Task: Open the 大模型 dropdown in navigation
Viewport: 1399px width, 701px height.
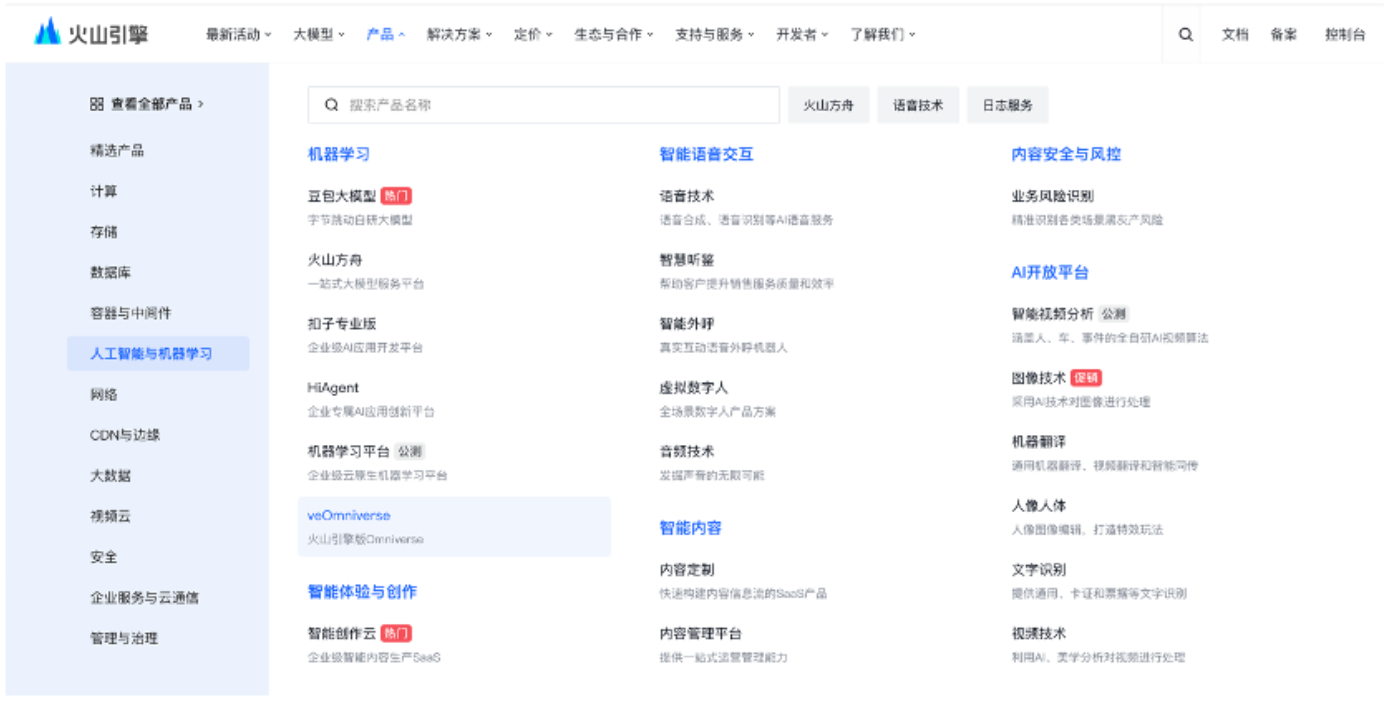Action: (318, 34)
